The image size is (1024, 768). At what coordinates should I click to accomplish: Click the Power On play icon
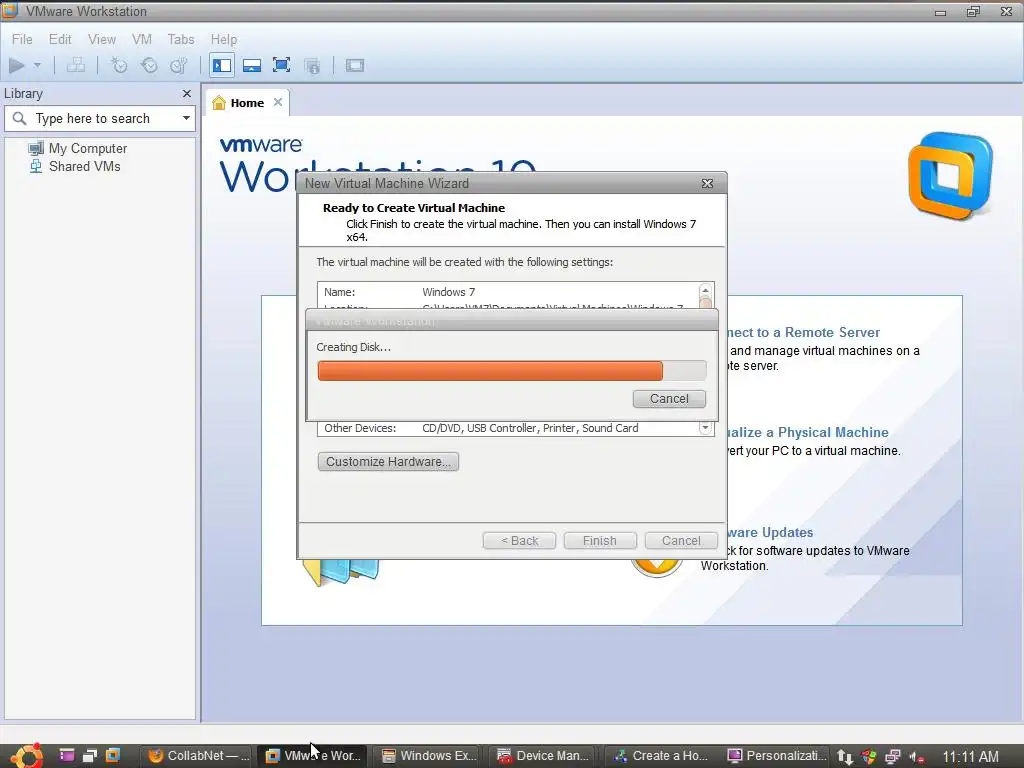point(17,65)
